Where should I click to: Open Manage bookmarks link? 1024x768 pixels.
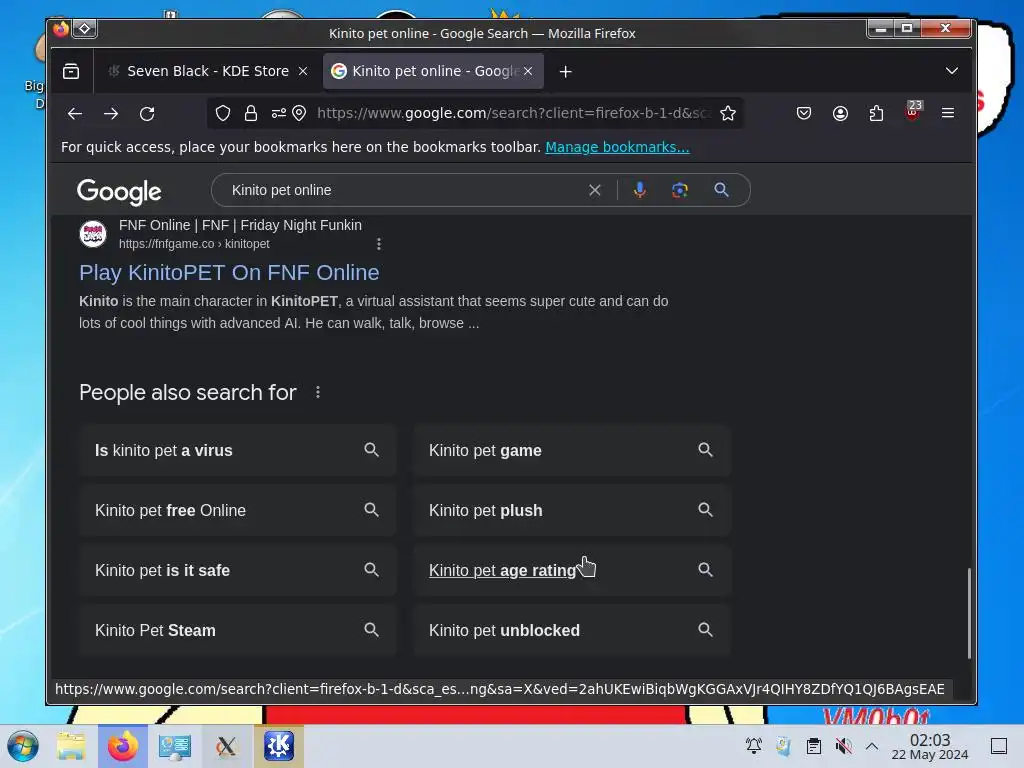617,147
